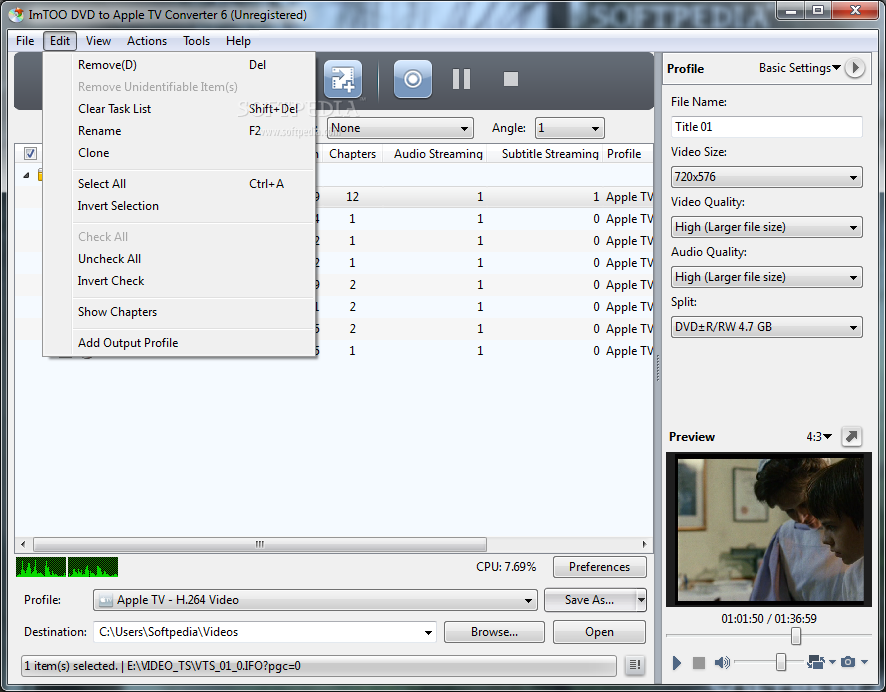Click the Stop toolbar button
Image resolution: width=886 pixels, height=692 pixels.
[511, 79]
